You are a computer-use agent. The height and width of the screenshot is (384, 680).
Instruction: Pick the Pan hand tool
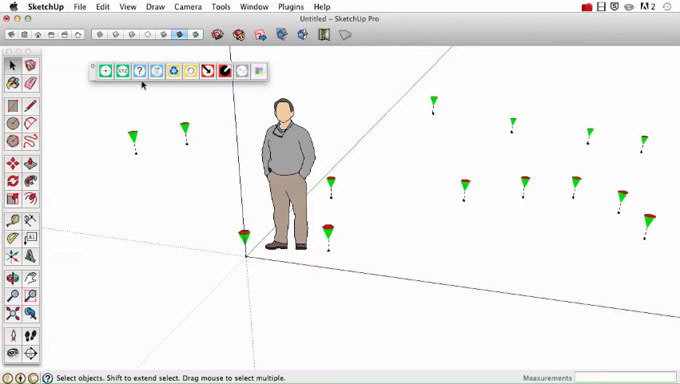pos(30,278)
